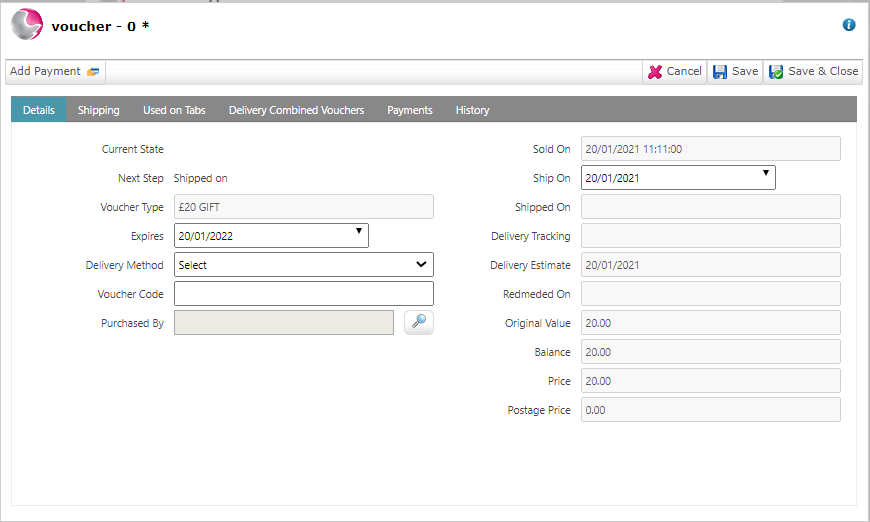The image size is (870, 522).
Task: Save the voucher
Action: coord(735,72)
